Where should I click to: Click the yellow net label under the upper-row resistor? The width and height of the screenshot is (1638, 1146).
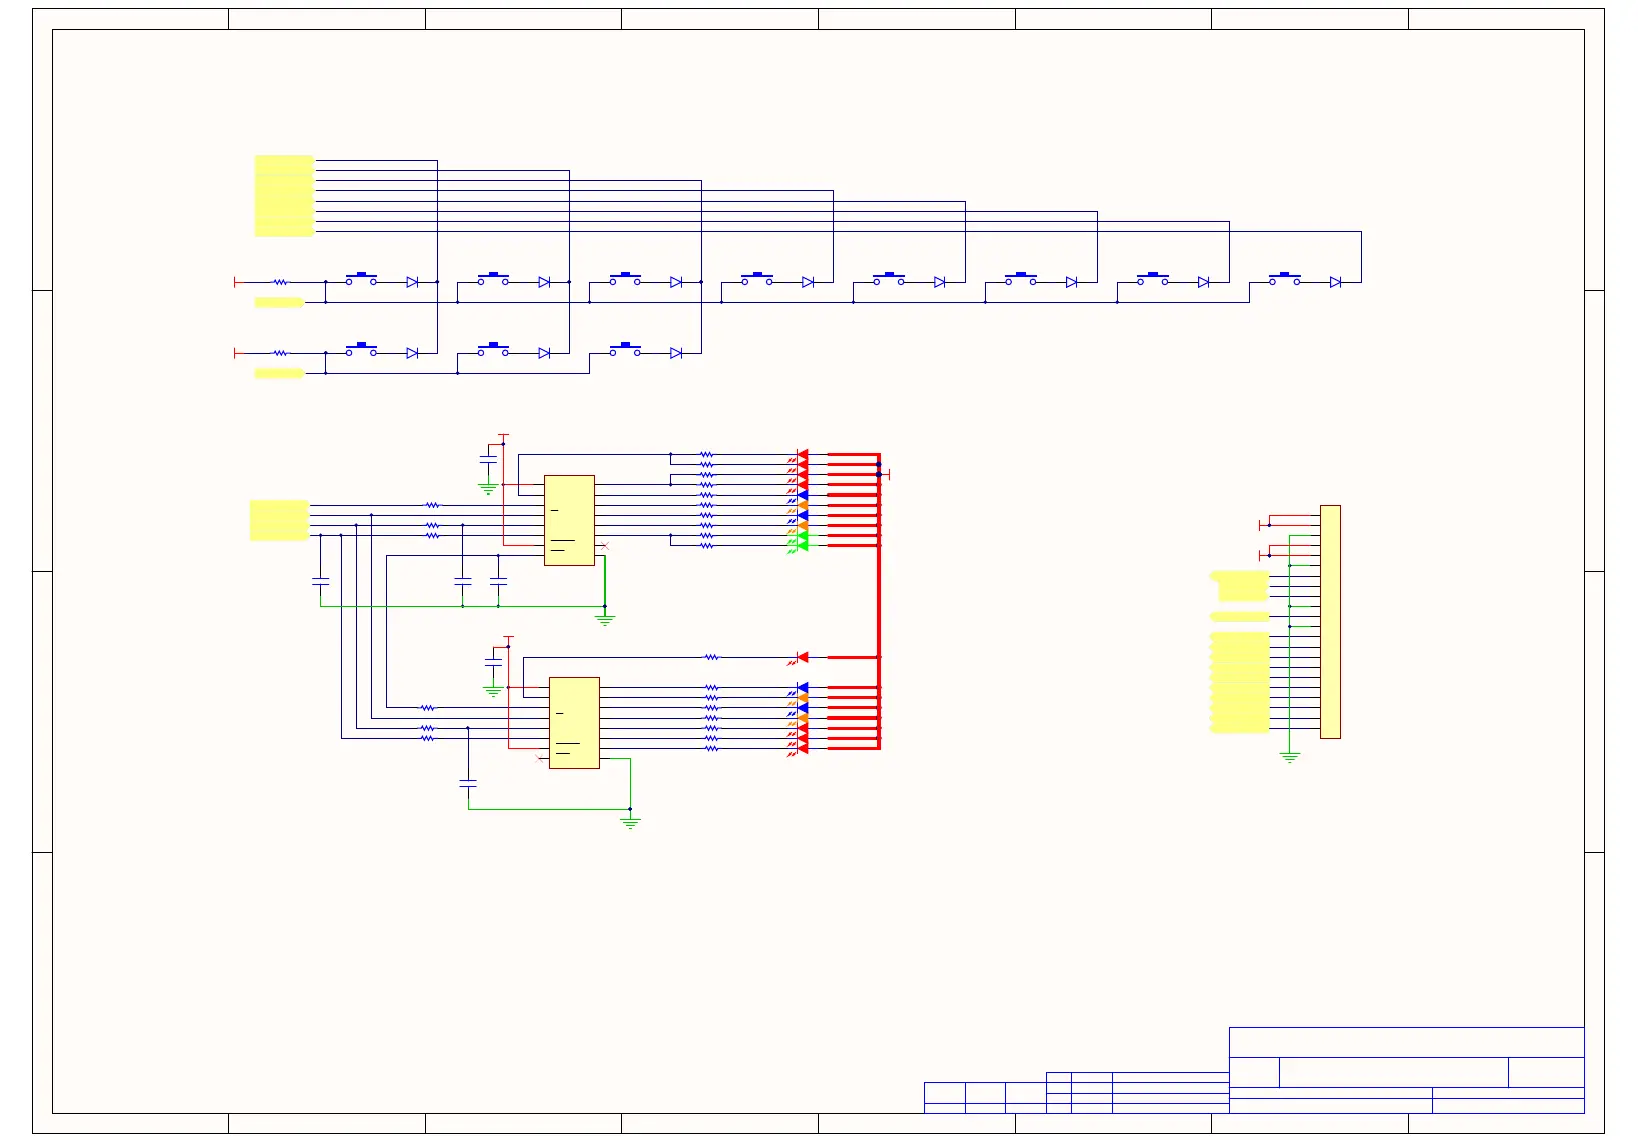click(x=279, y=302)
